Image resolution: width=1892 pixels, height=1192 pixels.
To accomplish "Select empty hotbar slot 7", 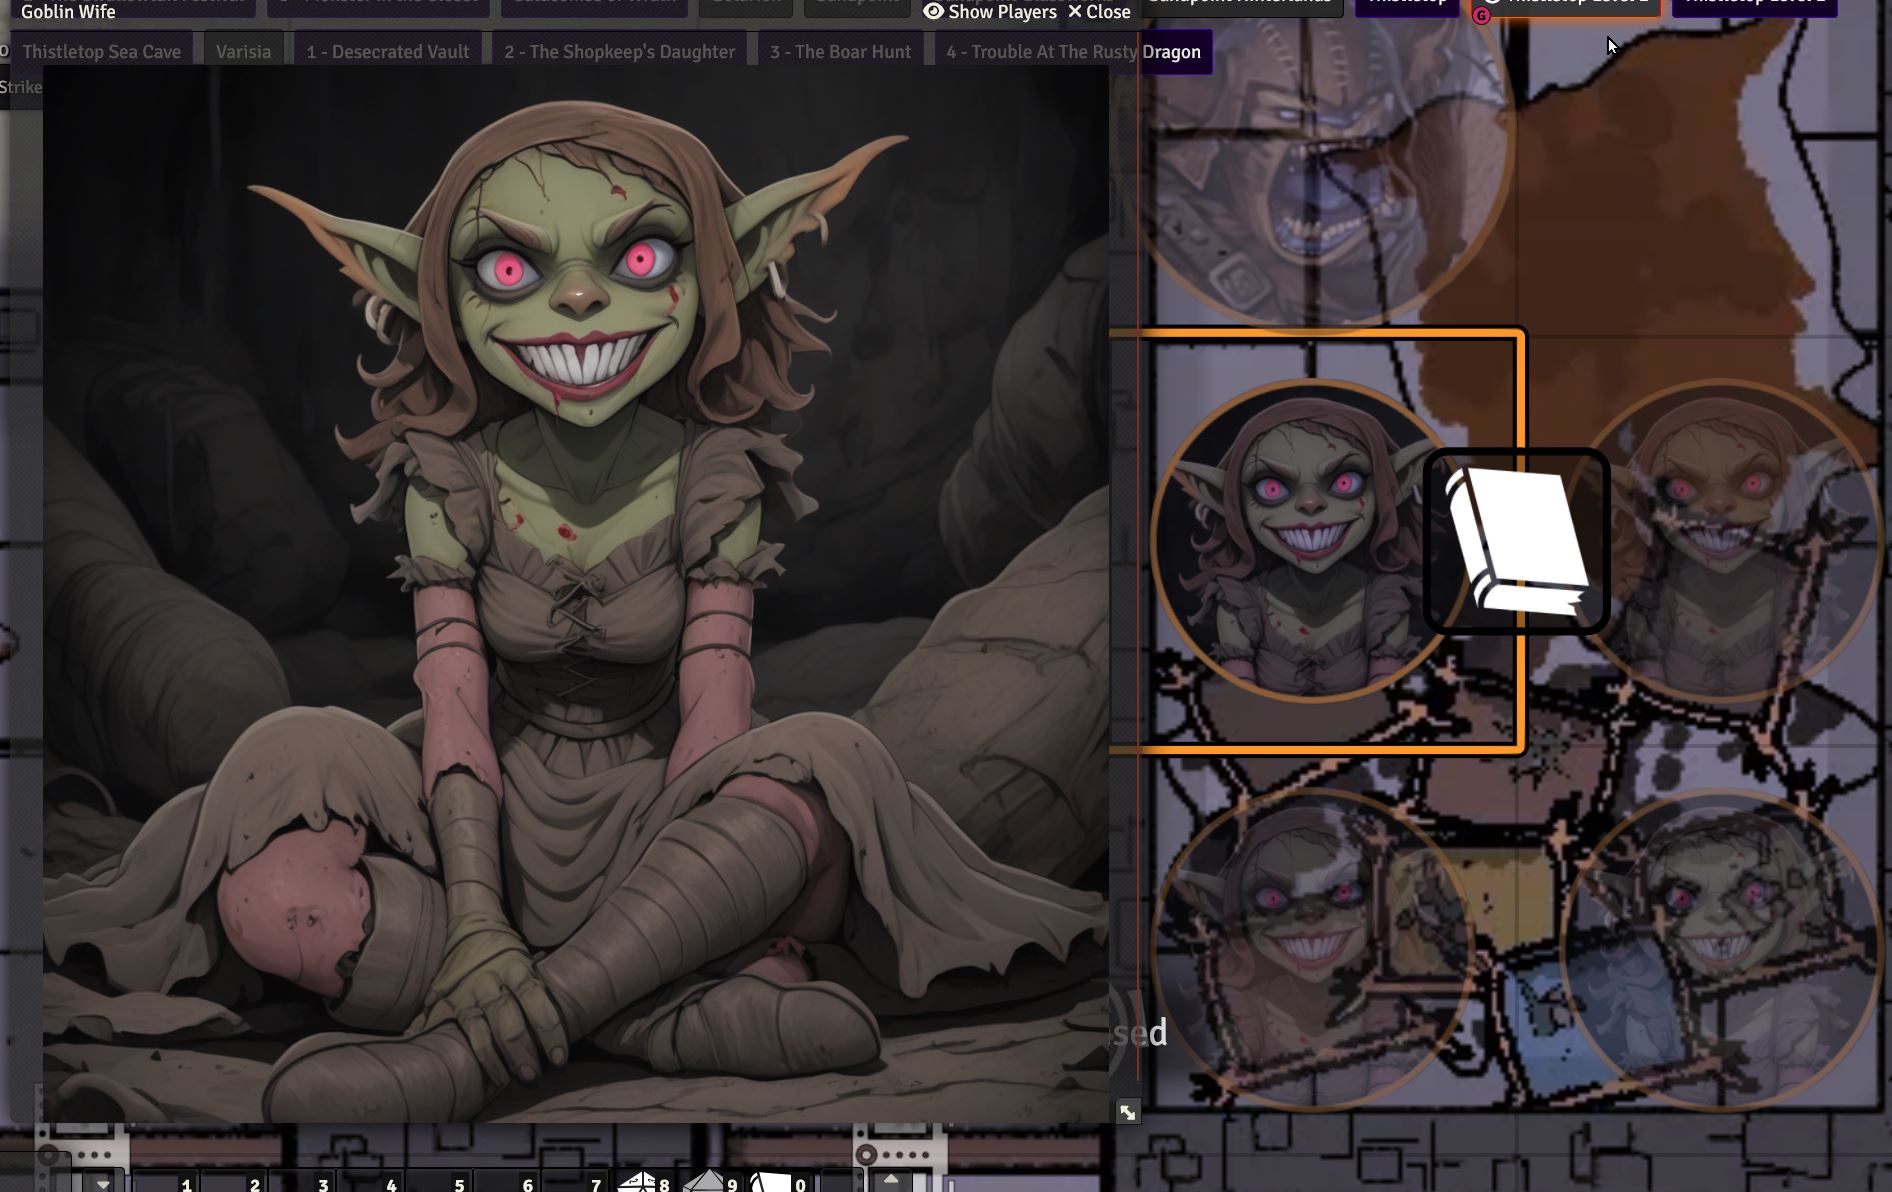I will click(x=574, y=1181).
